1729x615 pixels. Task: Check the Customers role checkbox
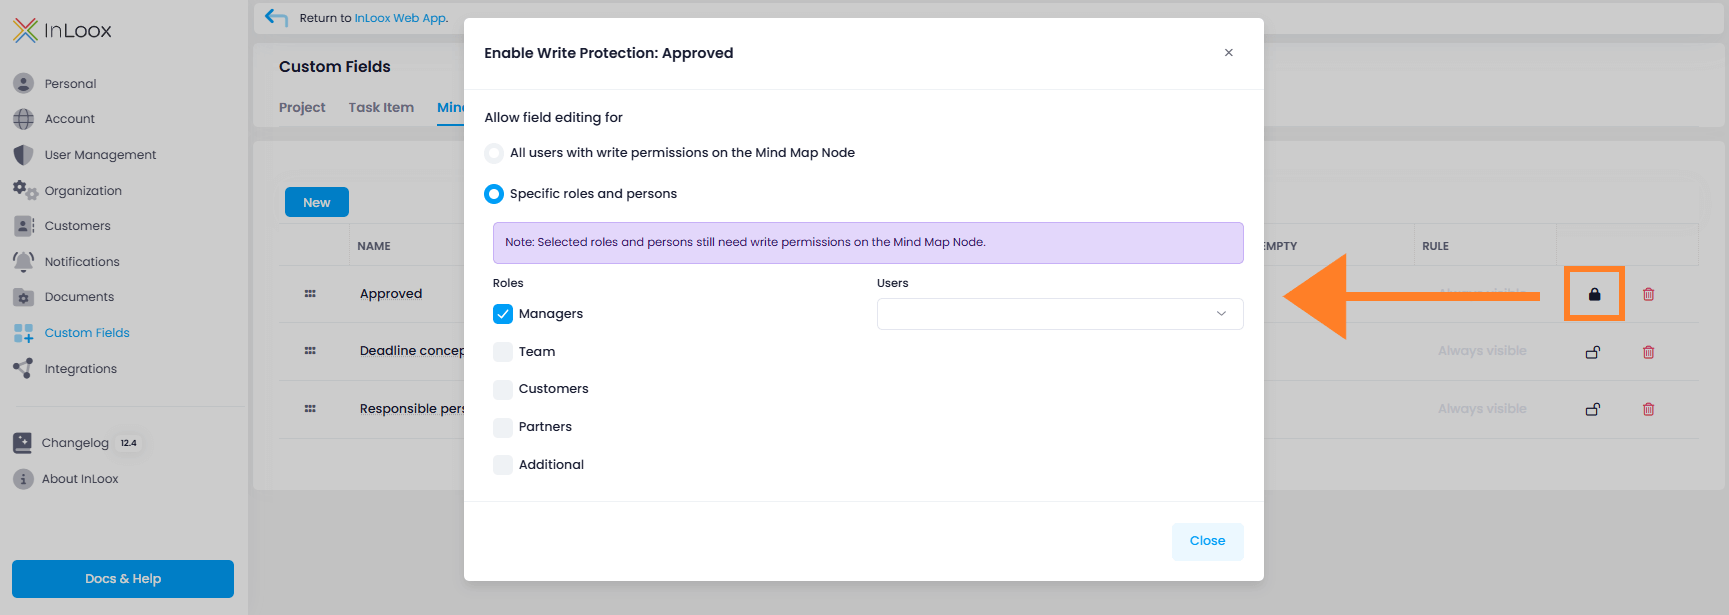[x=503, y=389]
